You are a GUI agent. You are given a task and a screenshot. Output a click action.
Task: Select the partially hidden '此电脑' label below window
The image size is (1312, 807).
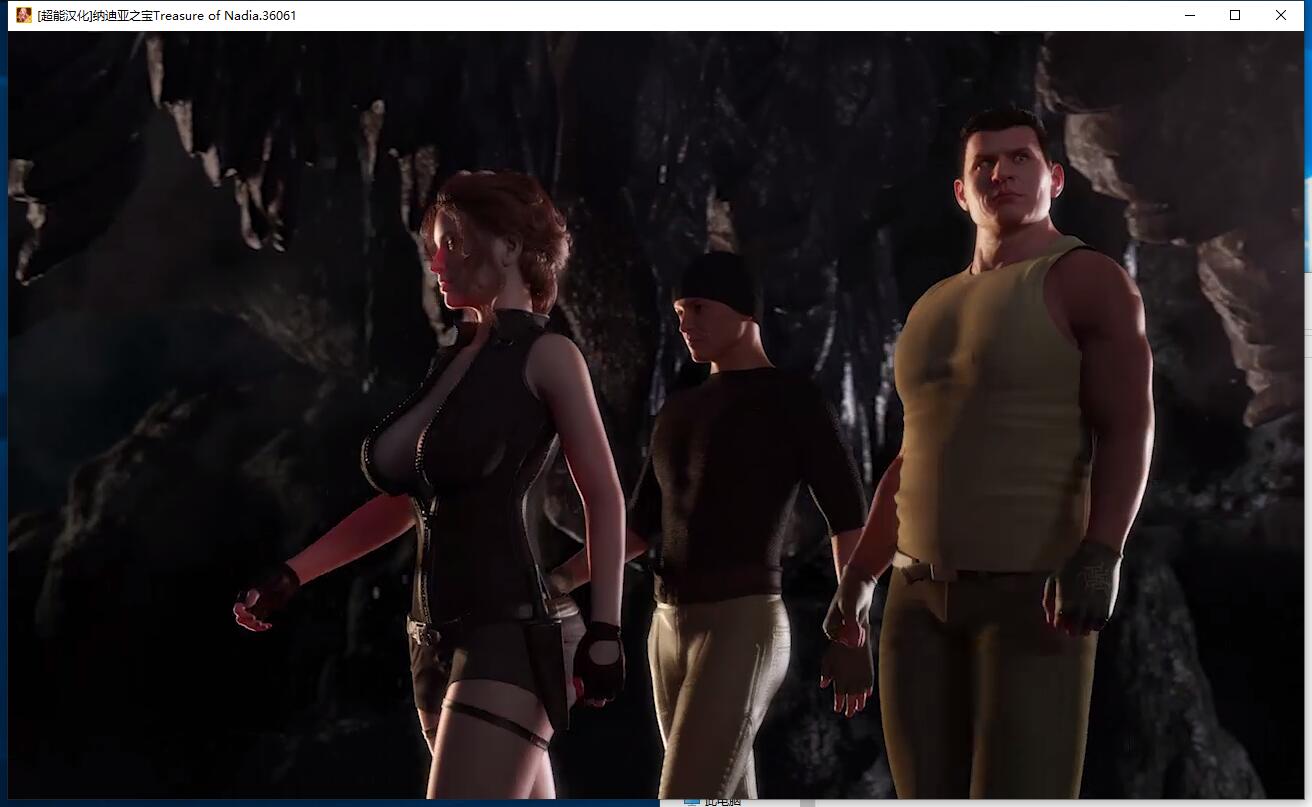723,801
